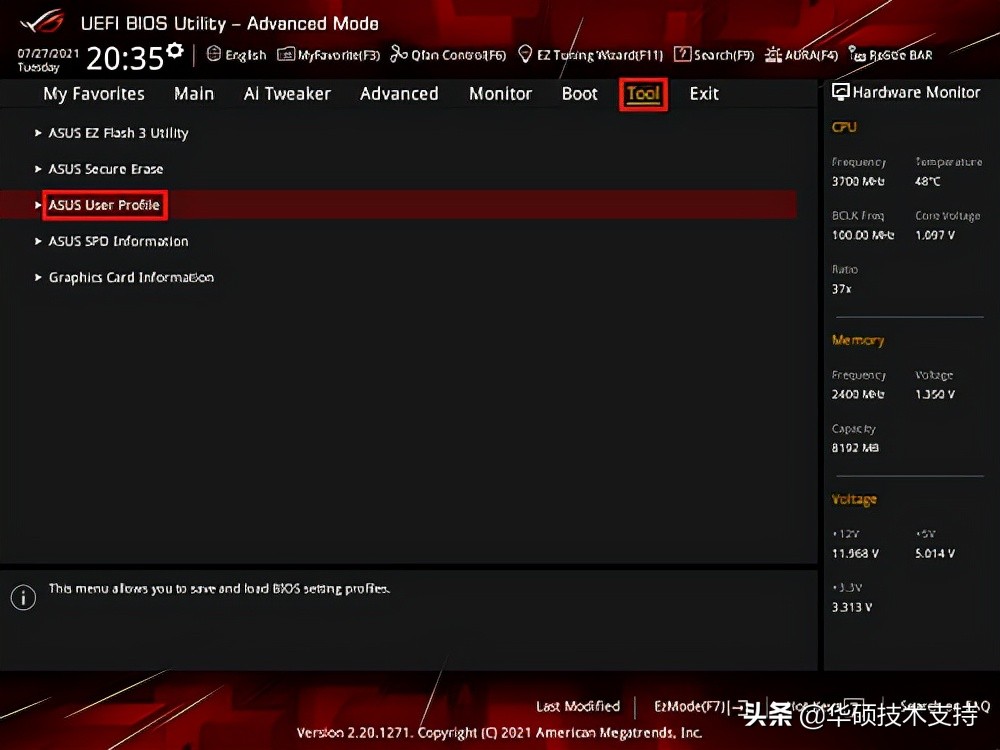
Task: Click the 37x ratio value
Action: point(841,289)
